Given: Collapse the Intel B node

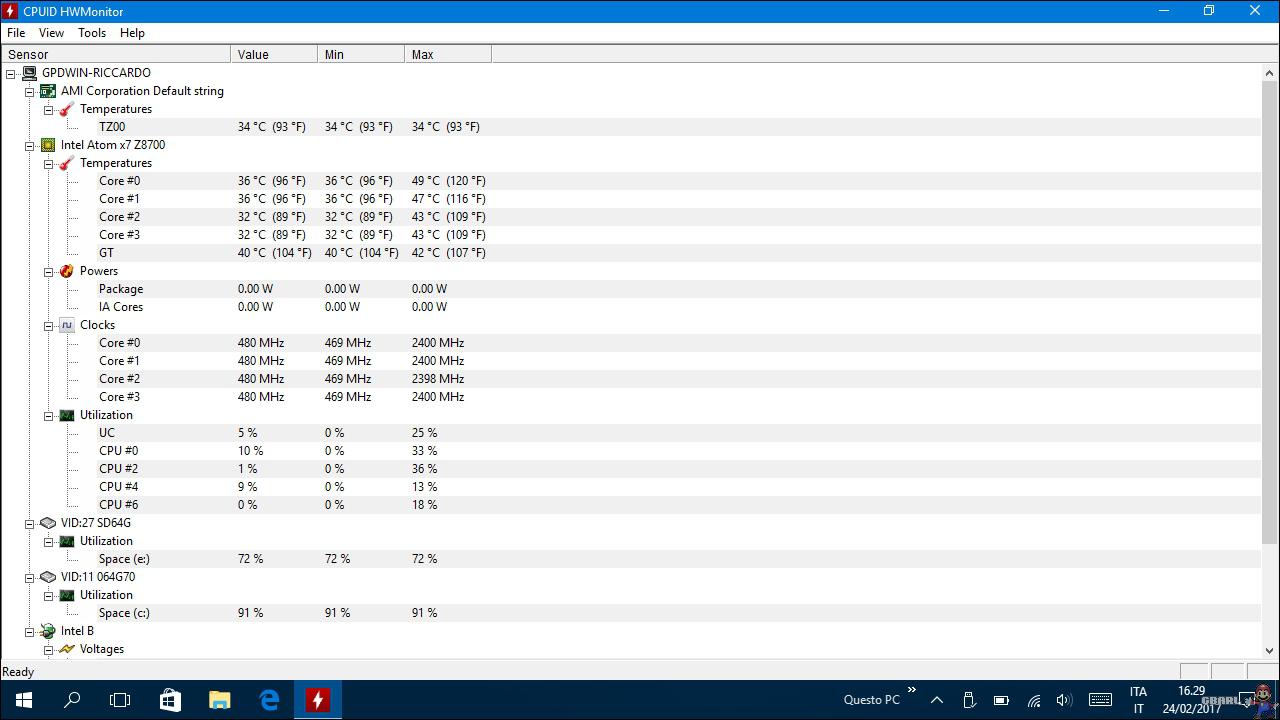Looking at the screenshot, I should [29, 631].
